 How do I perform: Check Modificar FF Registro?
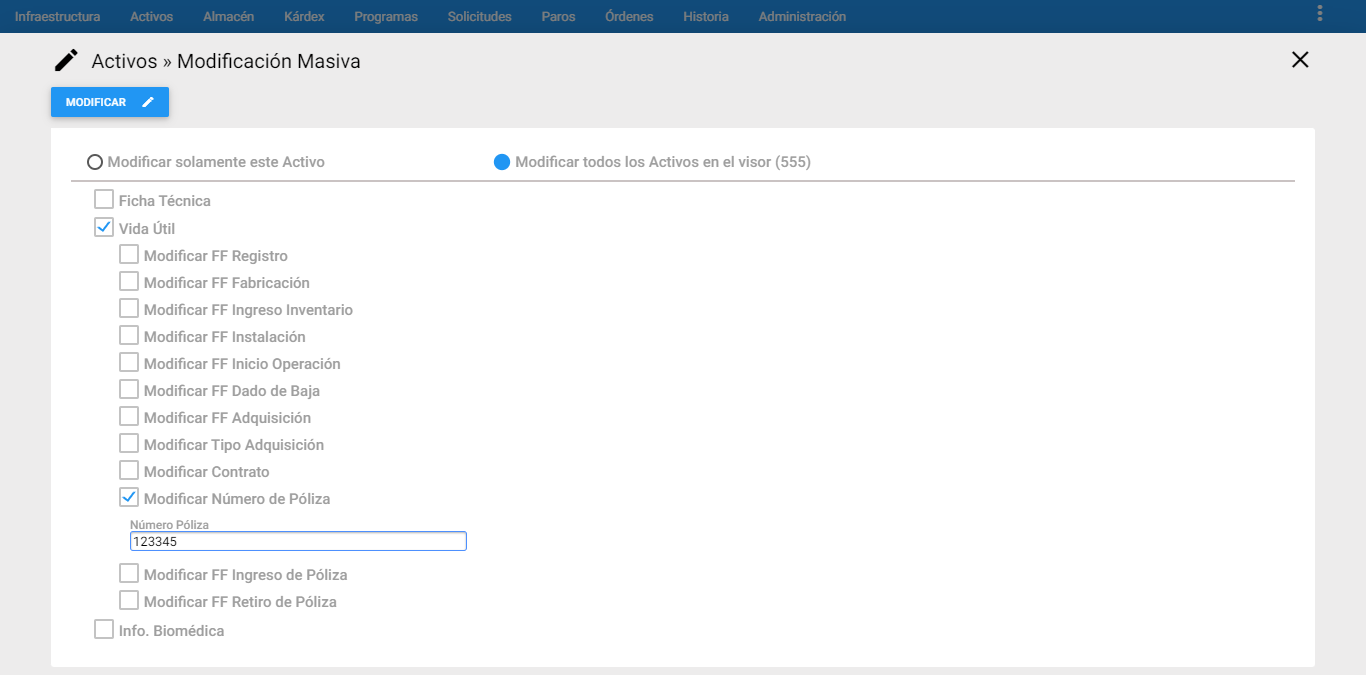(x=129, y=255)
